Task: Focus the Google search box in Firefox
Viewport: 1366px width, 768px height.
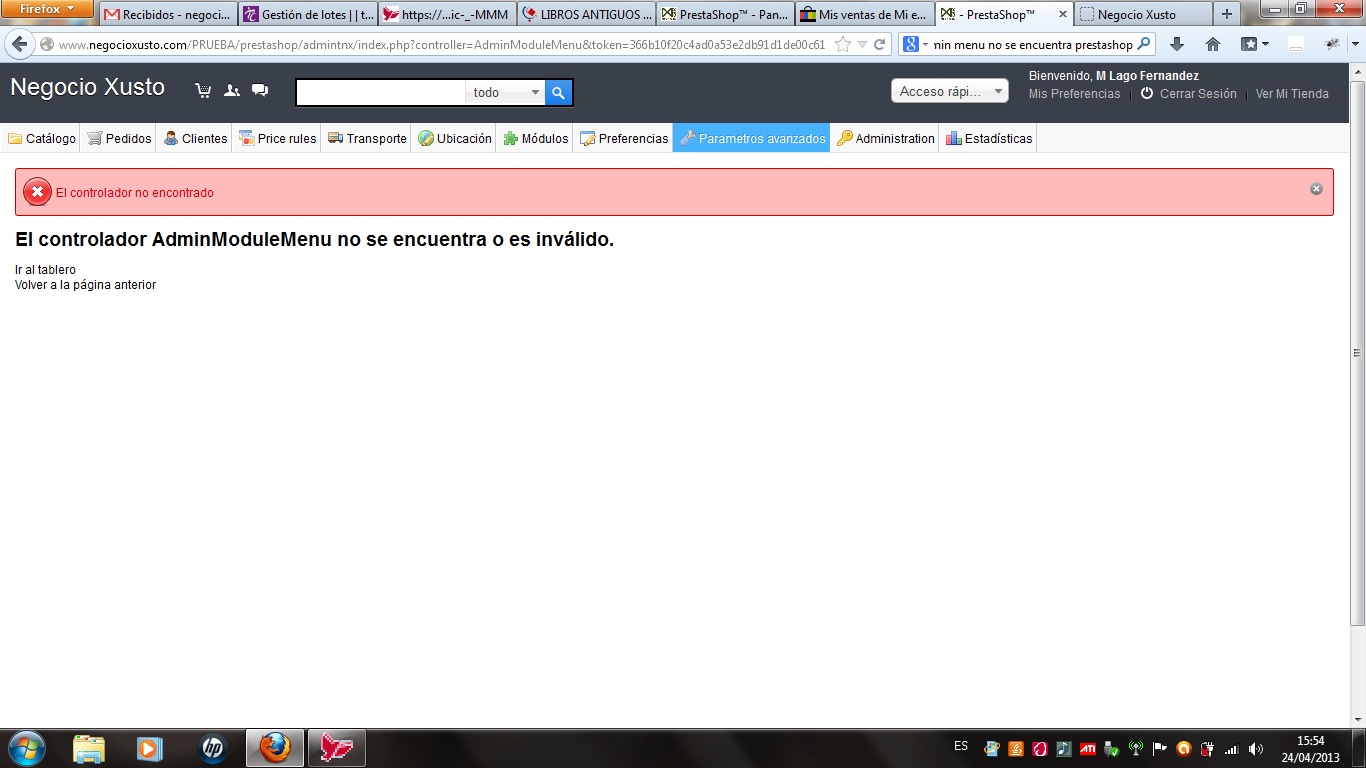Action: click(1032, 45)
